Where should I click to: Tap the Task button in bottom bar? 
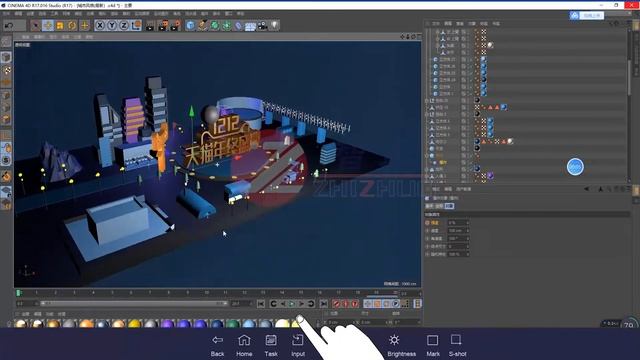pos(271,345)
